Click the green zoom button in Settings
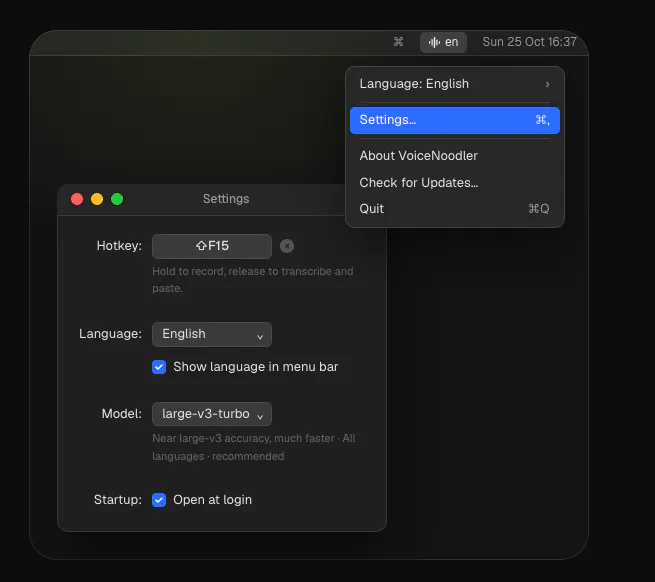Screen dimensions: 655x582 tap(117, 199)
